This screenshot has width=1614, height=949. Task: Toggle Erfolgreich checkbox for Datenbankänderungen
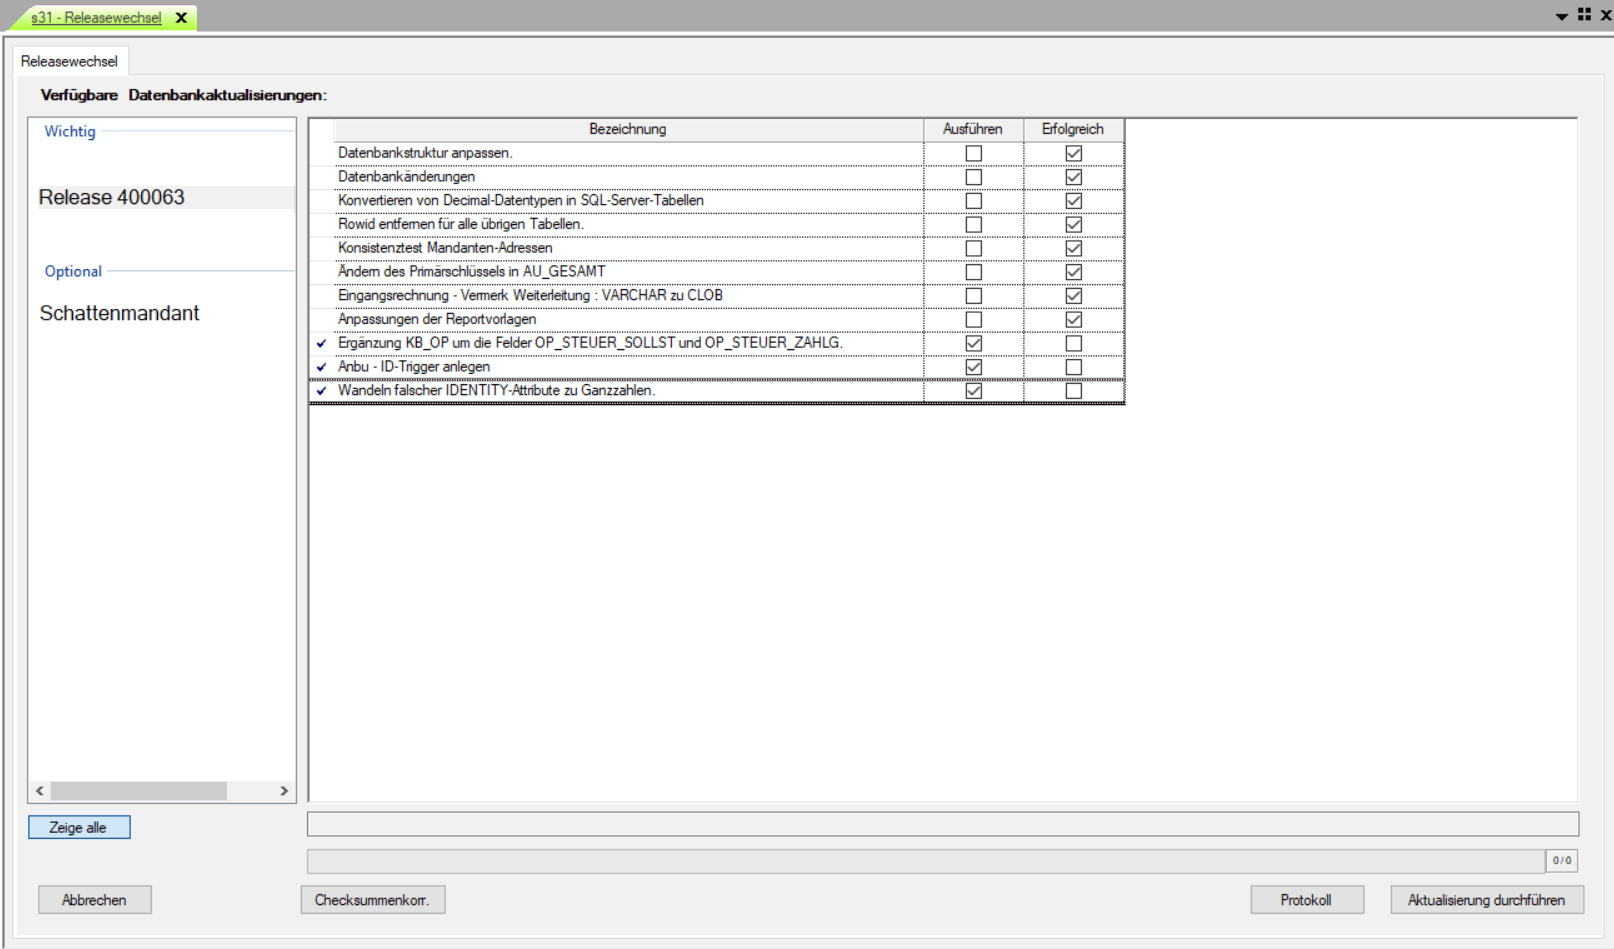click(1073, 177)
